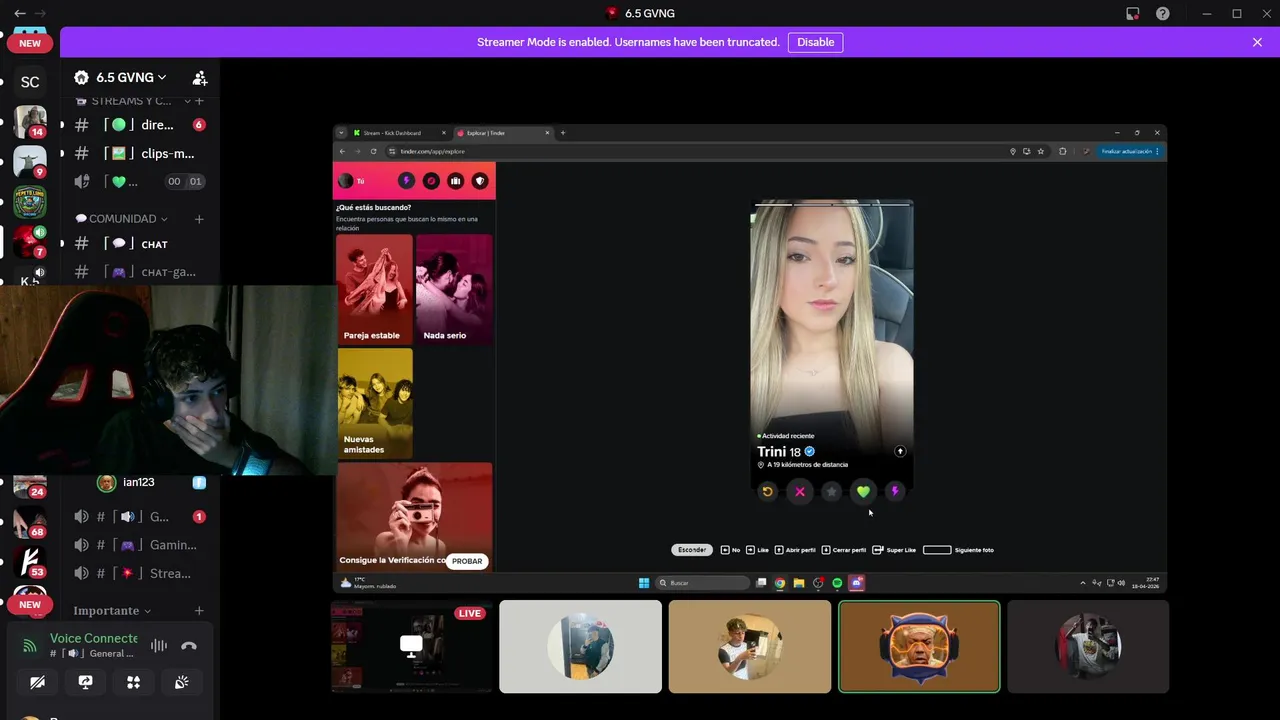Viewport: 1280px width, 720px height.
Task: Disconnect from voice with hang-up icon
Action: point(189,646)
